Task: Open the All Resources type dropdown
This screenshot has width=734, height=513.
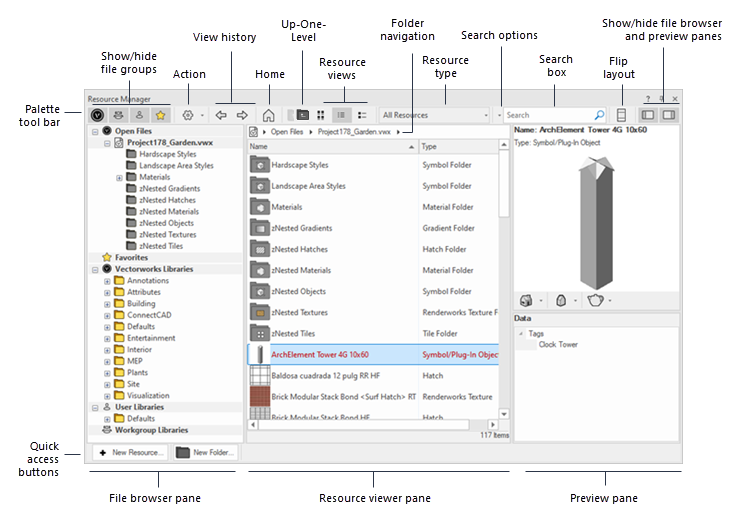Action: coord(434,115)
